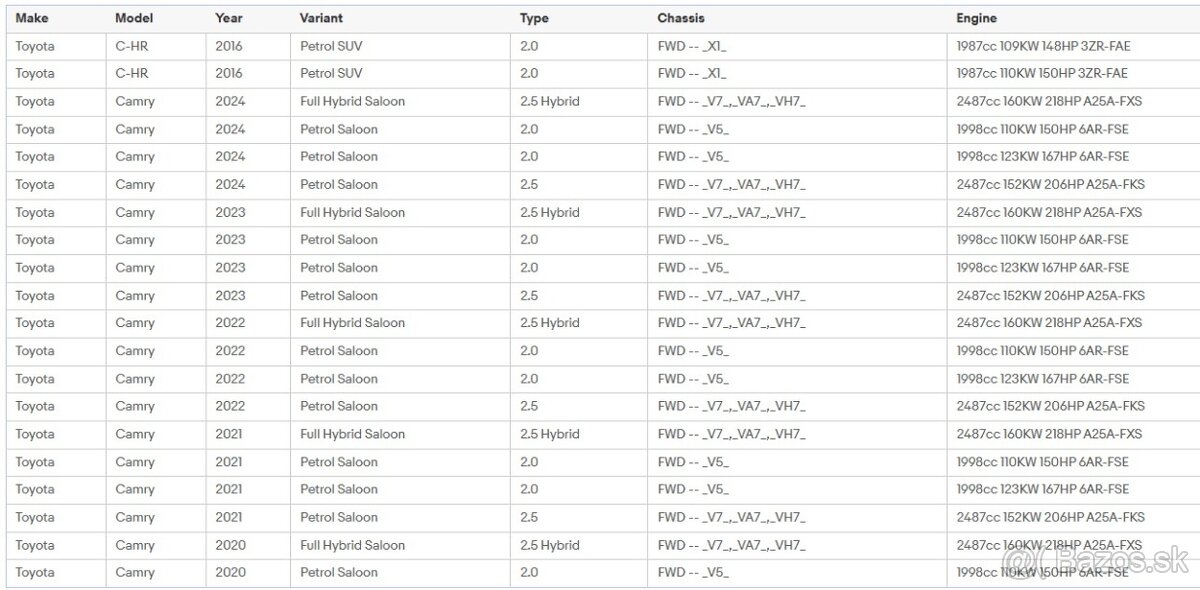Image resolution: width=1200 pixels, height=590 pixels.
Task: Click 2.5 Hybrid type in 2021 row
Action: 549,434
